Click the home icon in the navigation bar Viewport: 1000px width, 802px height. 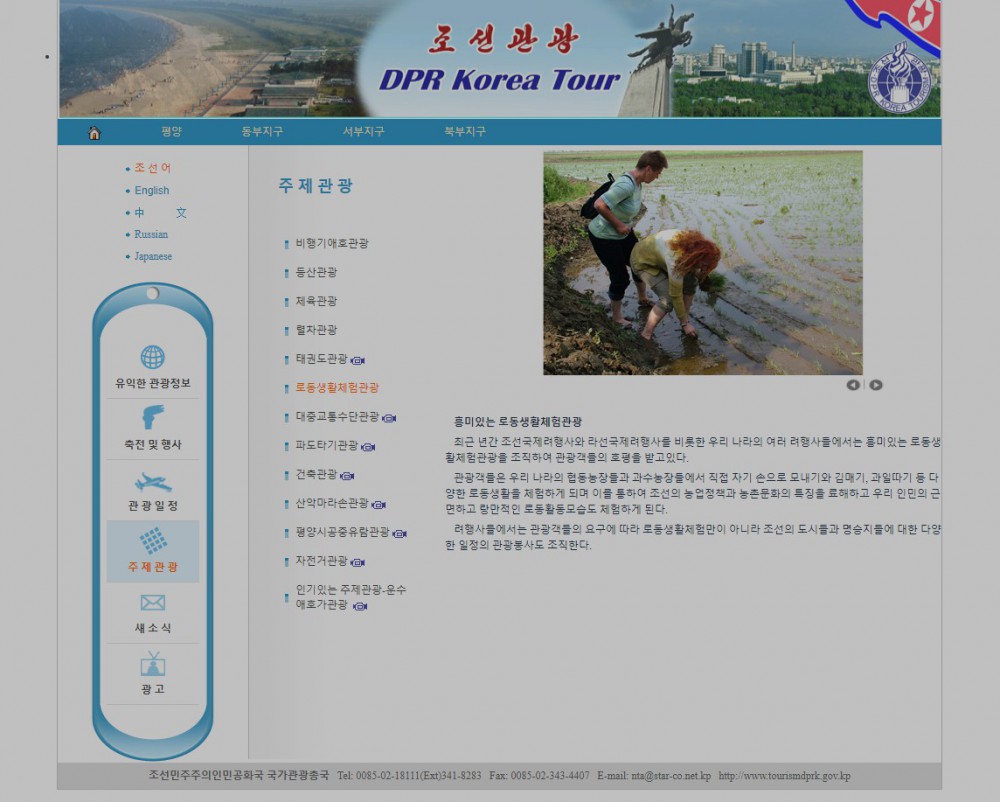click(94, 131)
